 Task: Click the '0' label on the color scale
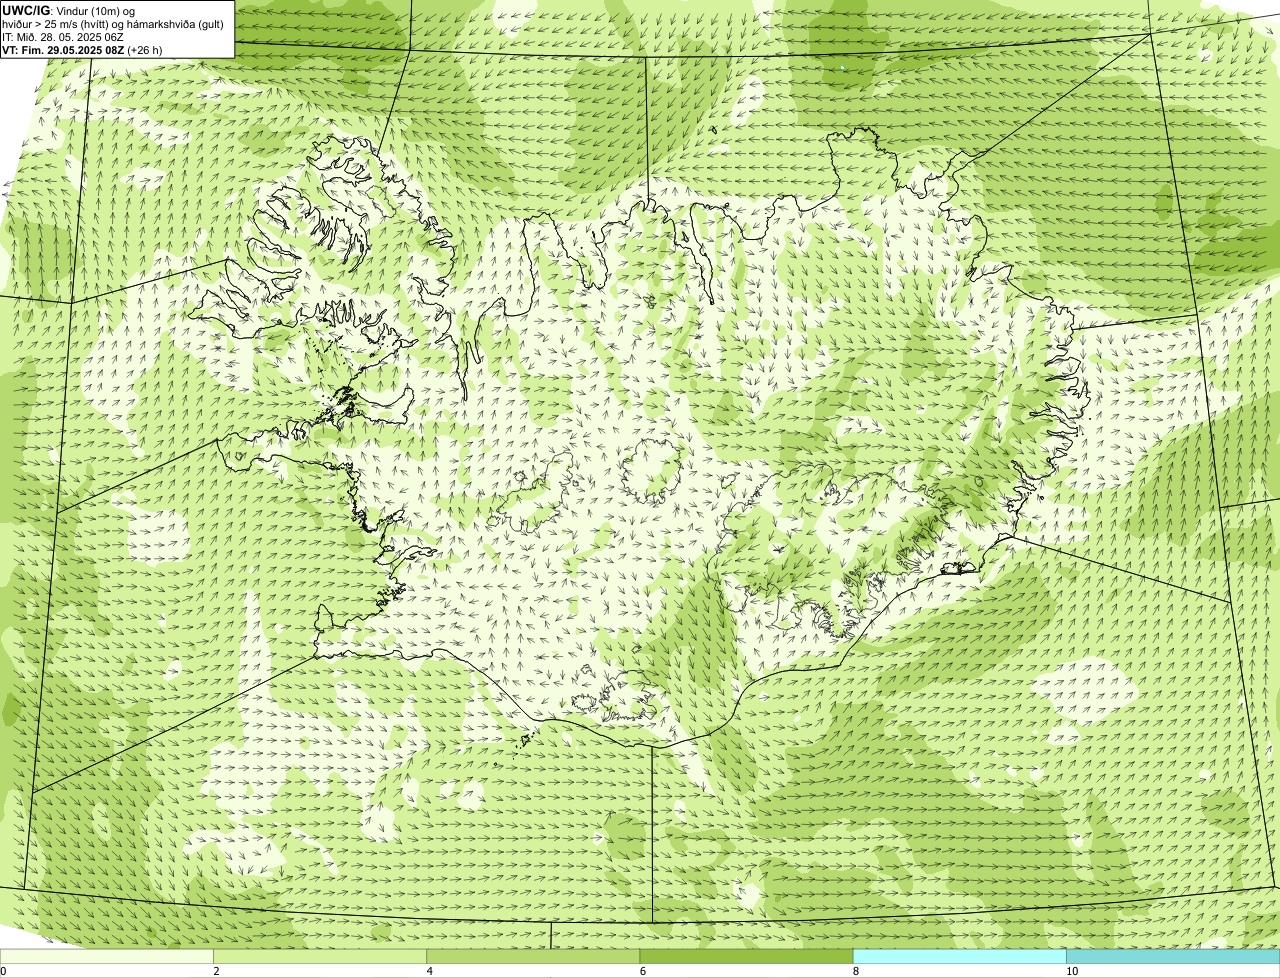[3, 971]
